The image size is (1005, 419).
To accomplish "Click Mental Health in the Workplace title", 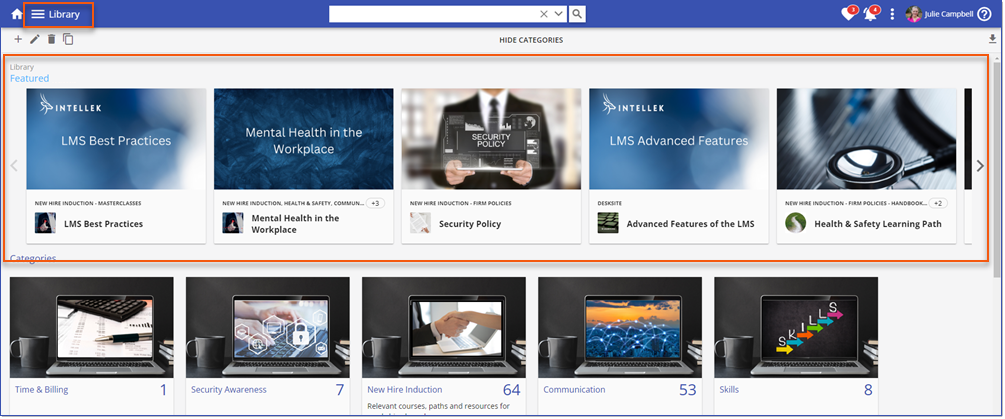I will tap(295, 224).
